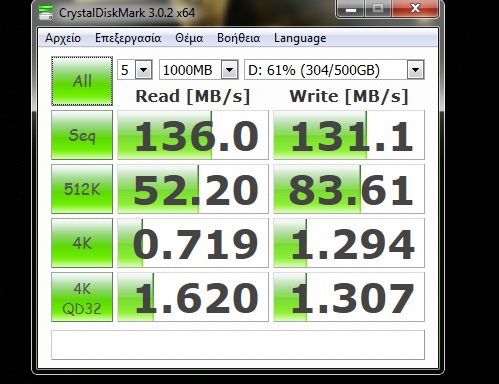This screenshot has height=384, width=499.
Task: Select the Seq write result 131.1
Action: 349,135
